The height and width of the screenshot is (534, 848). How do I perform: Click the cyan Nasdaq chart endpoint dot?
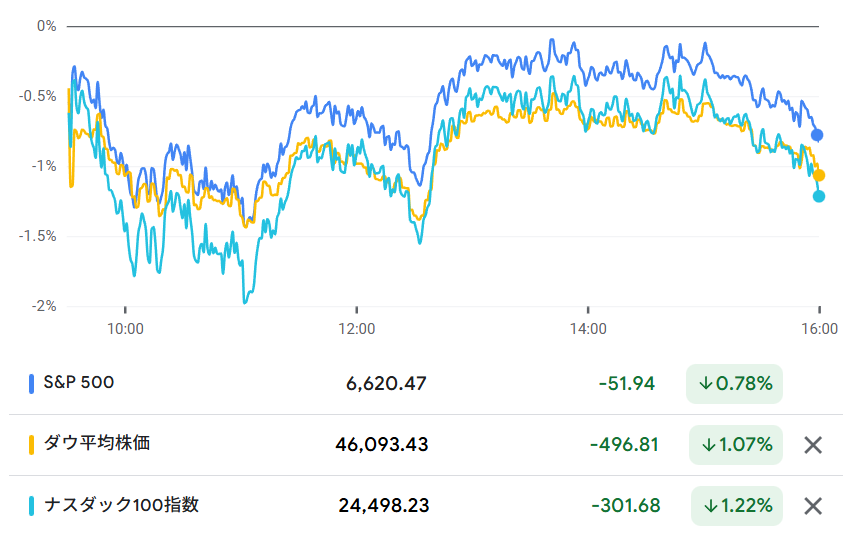[x=819, y=196]
